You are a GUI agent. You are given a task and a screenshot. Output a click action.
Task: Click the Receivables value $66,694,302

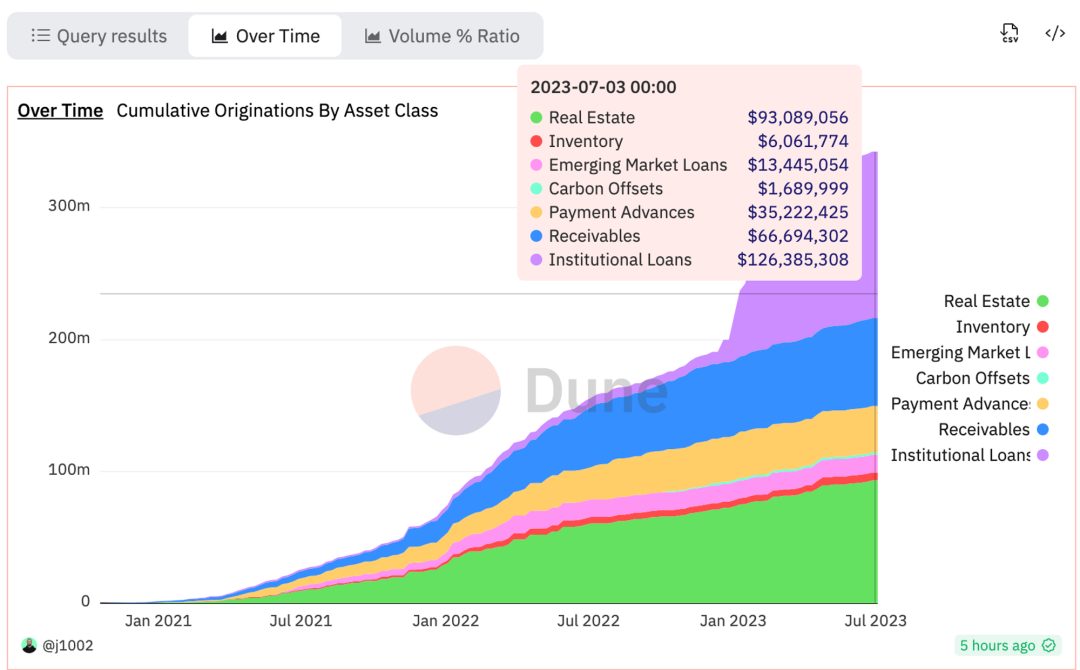798,236
